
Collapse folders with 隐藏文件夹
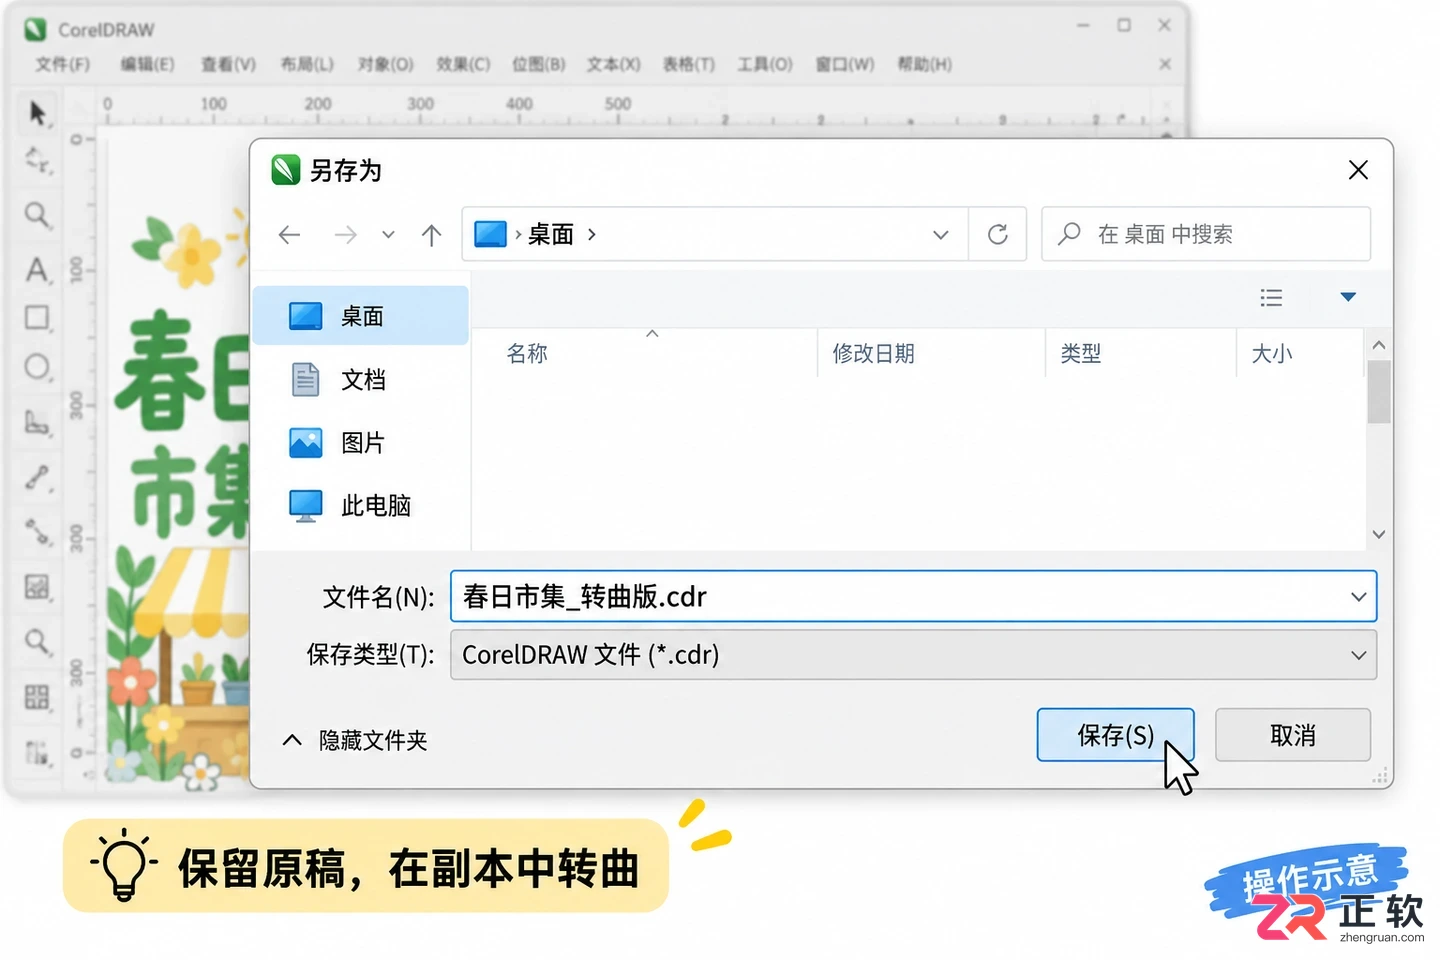(x=355, y=740)
